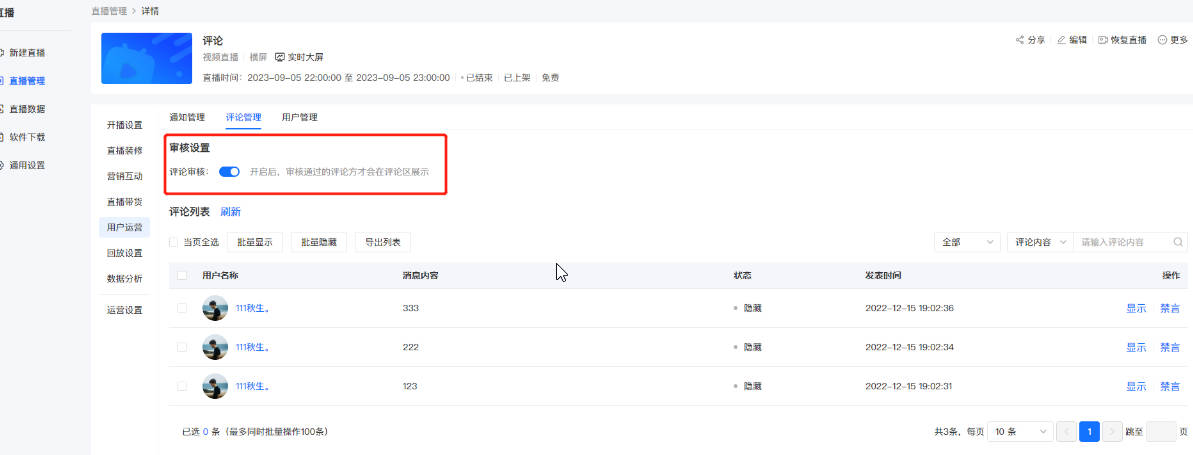Click the 状态 column header
The image size is (1193, 455).
coord(742,275)
